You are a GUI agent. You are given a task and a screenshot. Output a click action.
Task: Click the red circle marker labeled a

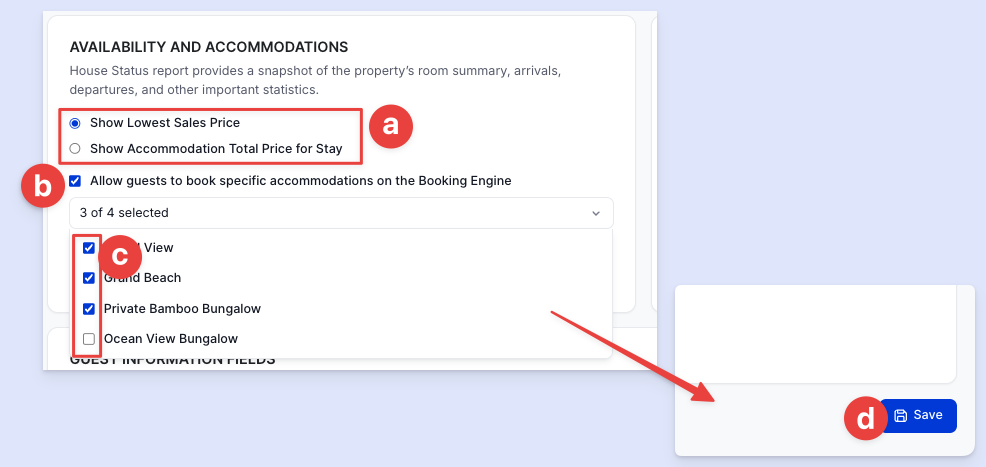391,126
